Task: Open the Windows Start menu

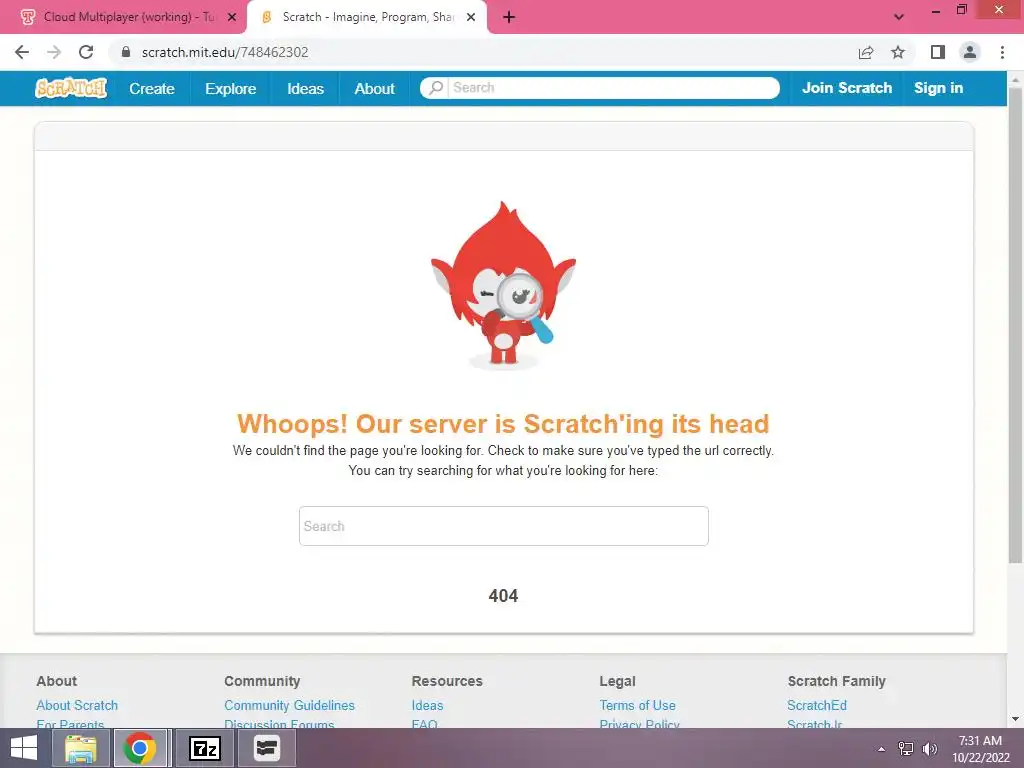Action: [24, 748]
